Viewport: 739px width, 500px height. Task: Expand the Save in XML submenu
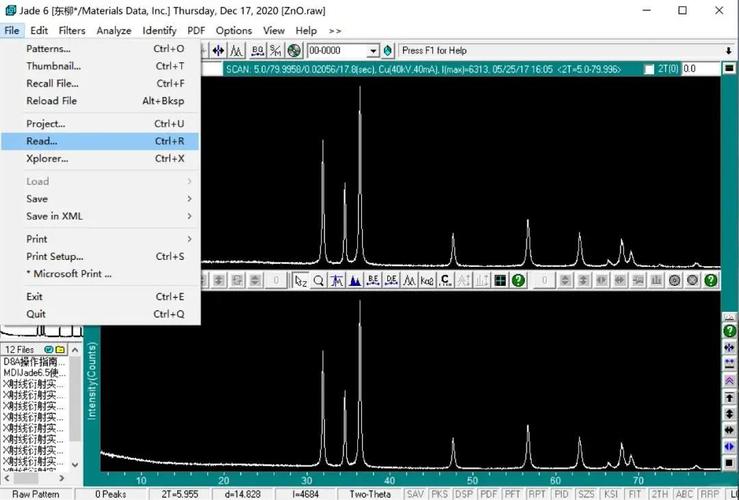coord(189,216)
